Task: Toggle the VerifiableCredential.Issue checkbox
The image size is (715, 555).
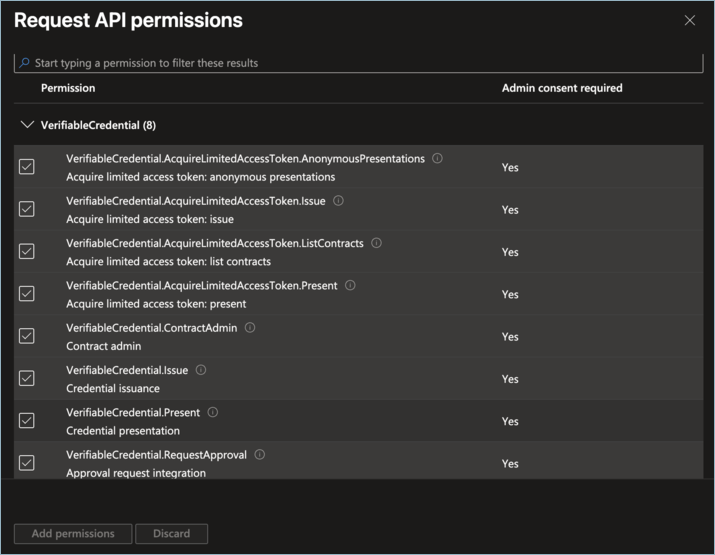Action: (x=27, y=378)
